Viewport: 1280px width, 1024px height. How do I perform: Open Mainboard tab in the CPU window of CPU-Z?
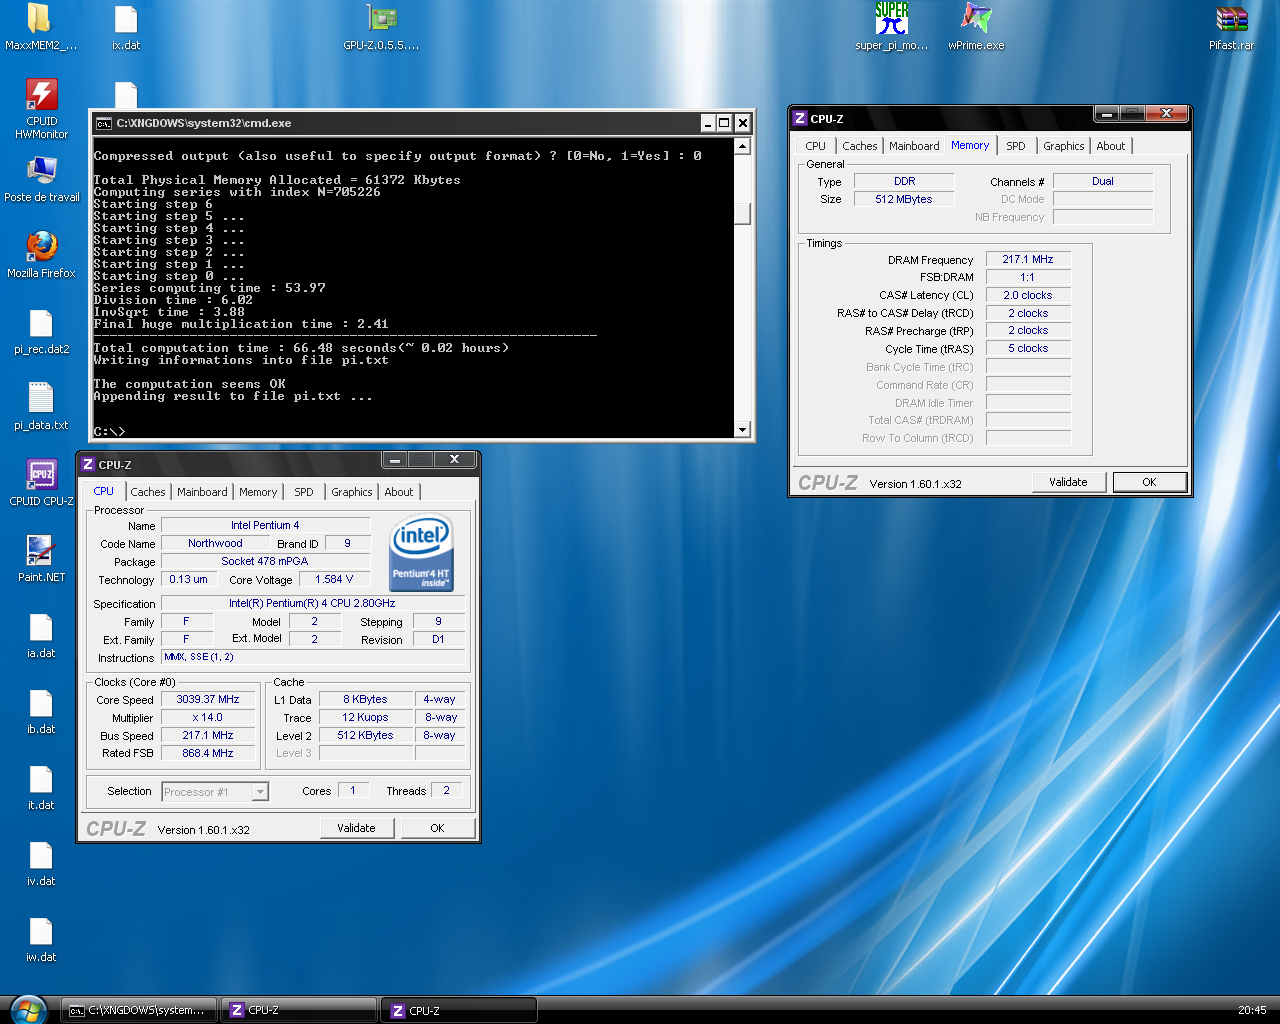tap(202, 492)
